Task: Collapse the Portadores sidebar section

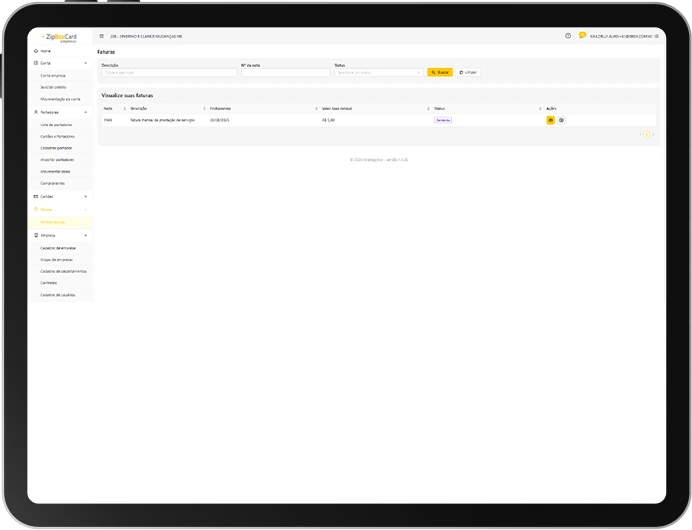Action: 86,112
